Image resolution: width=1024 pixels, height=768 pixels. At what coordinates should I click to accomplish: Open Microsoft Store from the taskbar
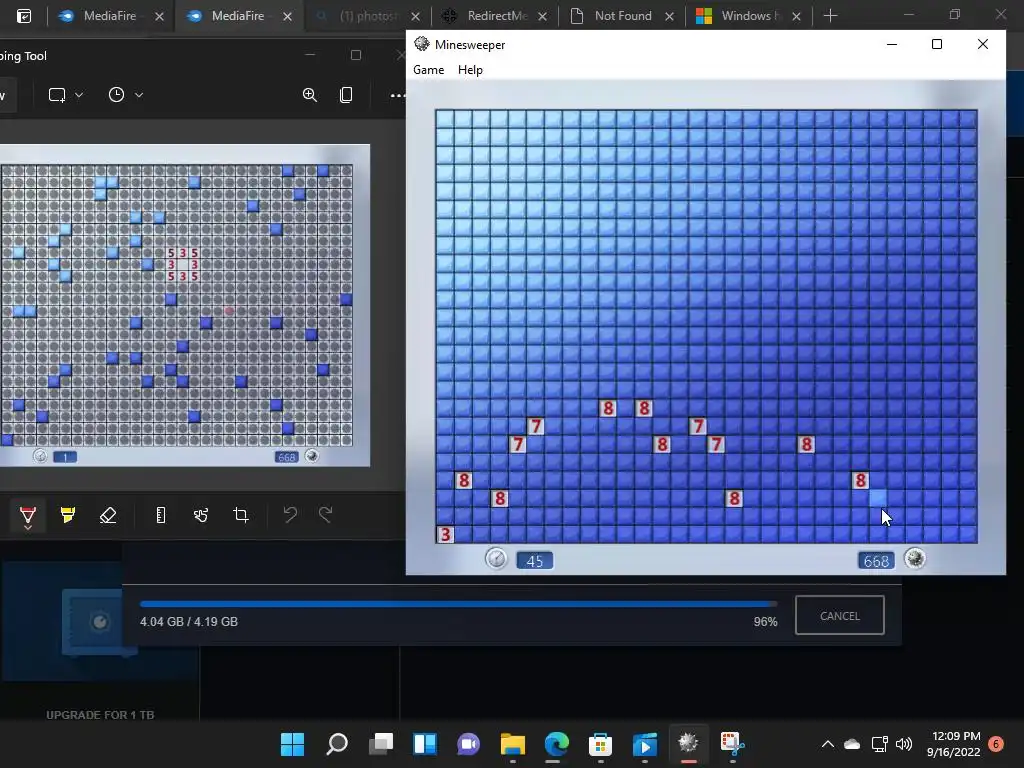coord(600,744)
